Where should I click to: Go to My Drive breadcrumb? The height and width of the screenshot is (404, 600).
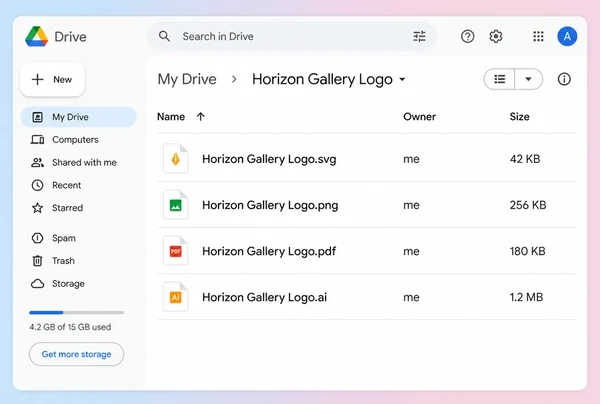[187, 79]
